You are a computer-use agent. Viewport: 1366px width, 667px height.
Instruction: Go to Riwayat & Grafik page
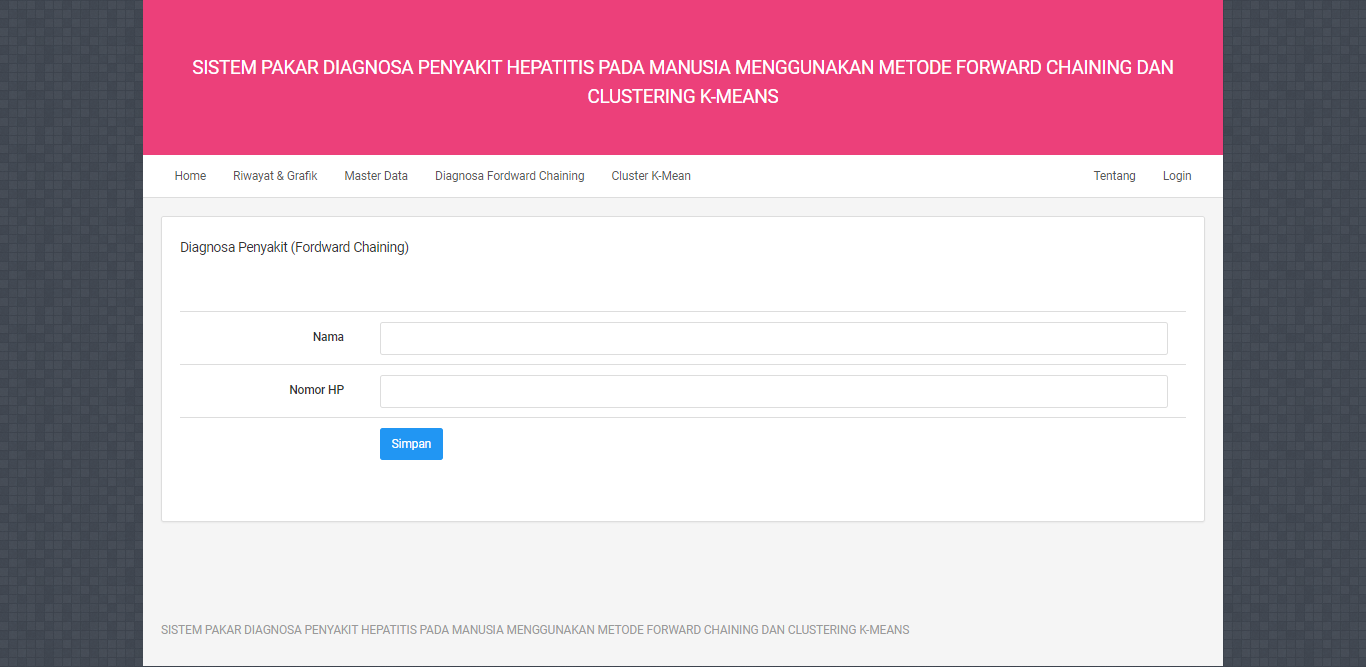pyautogui.click(x=275, y=176)
